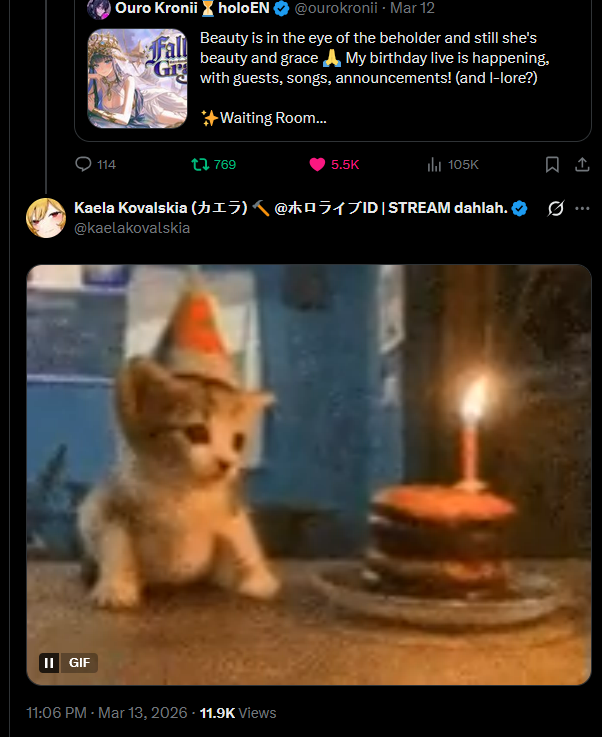
Task: Unlike the post with 5.5K hearts
Action: point(317,165)
